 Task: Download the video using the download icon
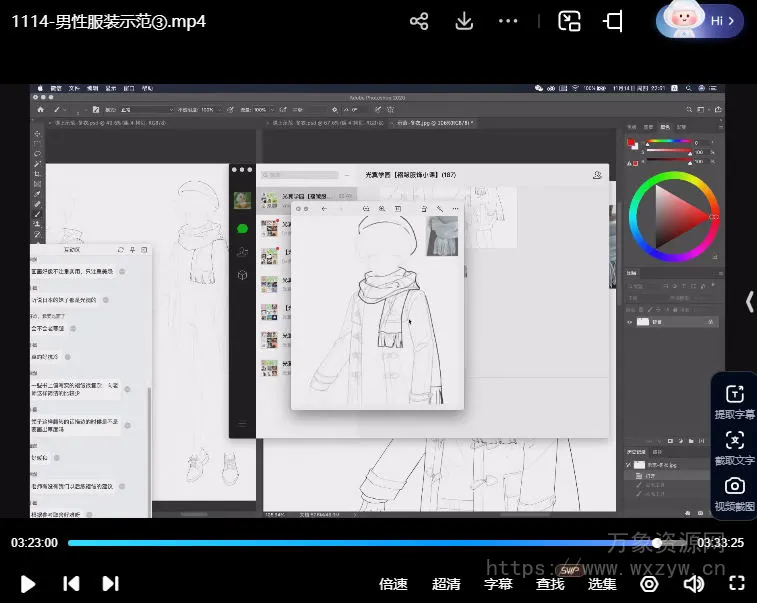[x=464, y=21]
